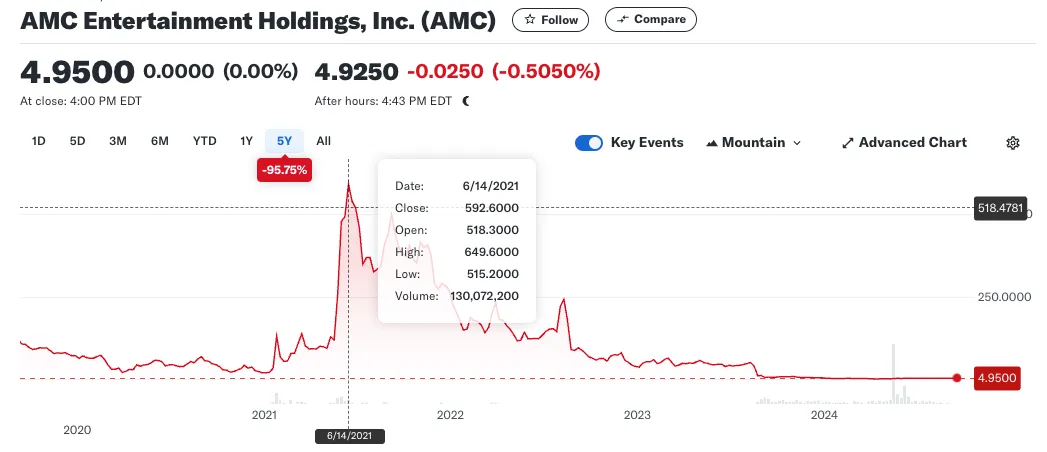Select the 5D time range
This screenshot has height=452, width=1047.
pyautogui.click(x=77, y=141)
